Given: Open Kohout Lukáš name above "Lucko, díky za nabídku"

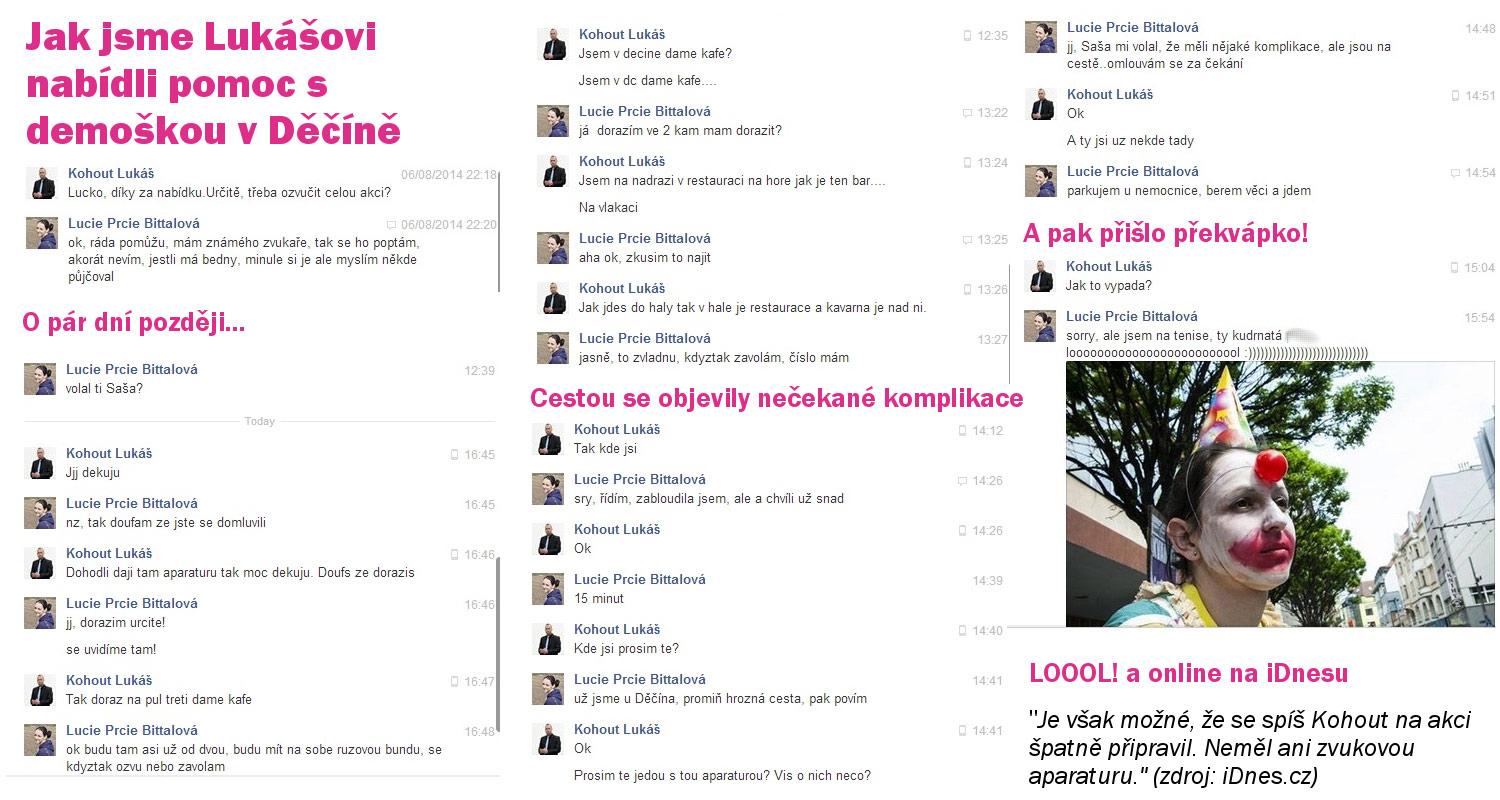Looking at the screenshot, I should 111,174.
